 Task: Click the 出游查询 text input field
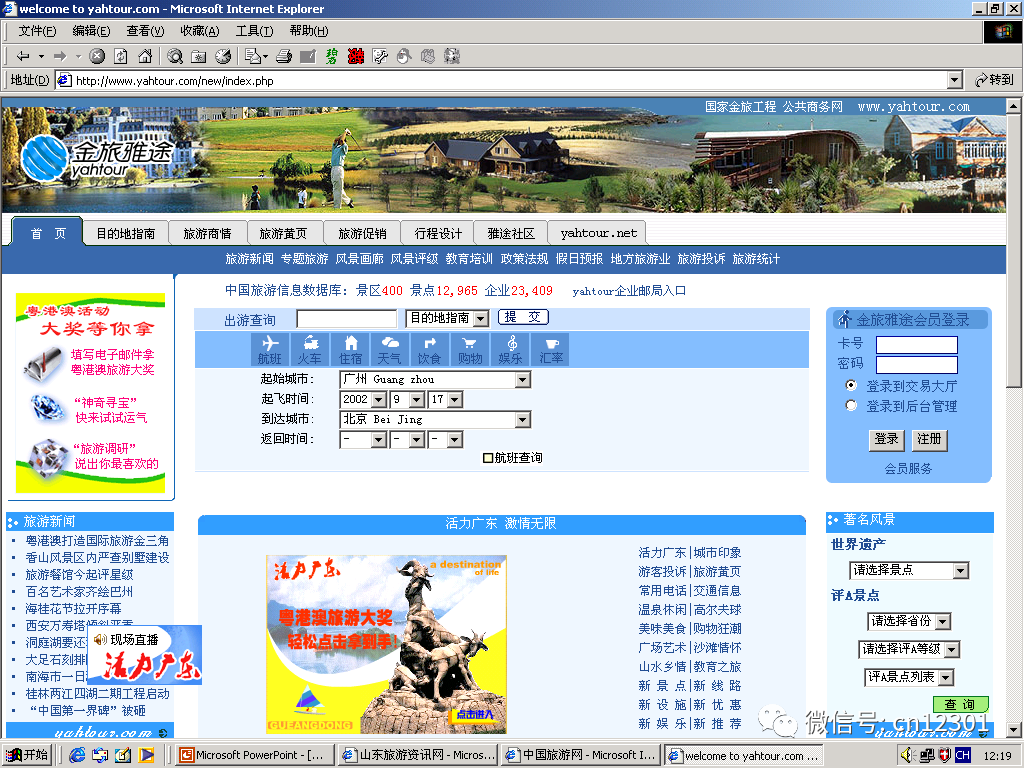[346, 319]
